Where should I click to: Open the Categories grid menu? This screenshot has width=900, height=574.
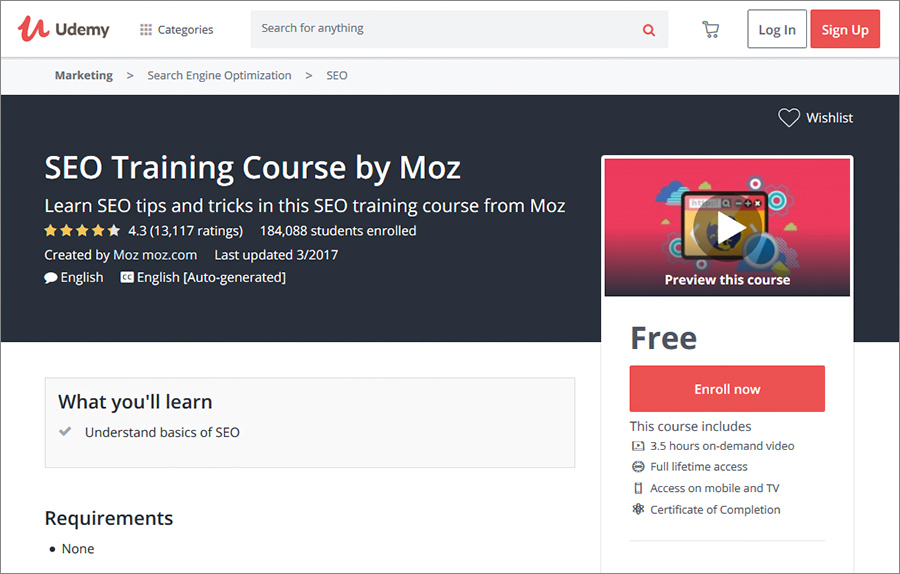(176, 29)
